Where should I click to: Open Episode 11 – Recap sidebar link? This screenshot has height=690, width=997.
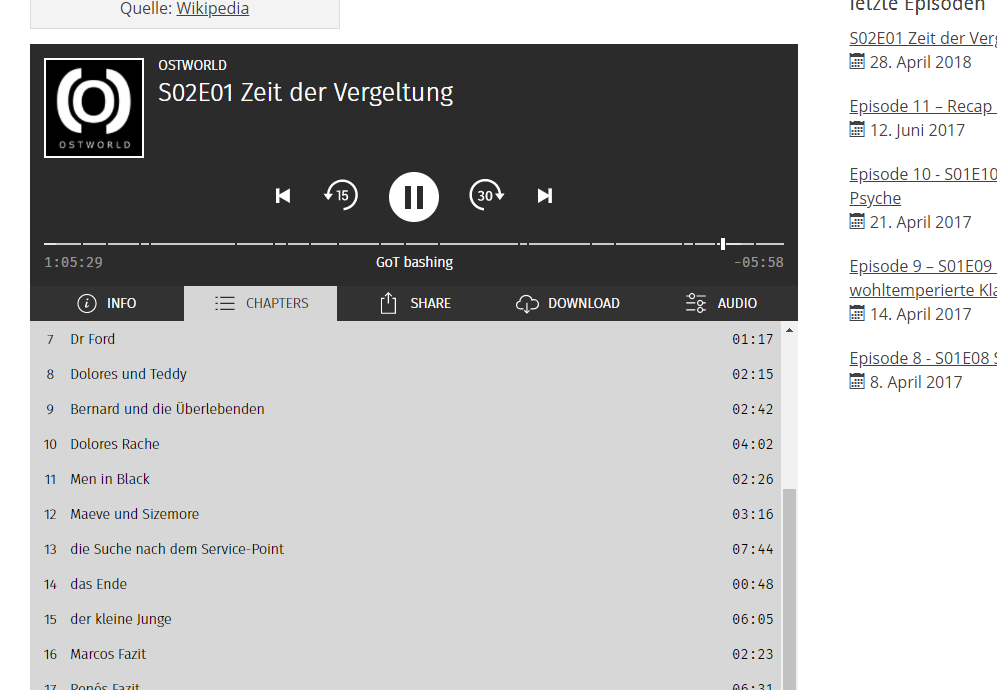923,106
